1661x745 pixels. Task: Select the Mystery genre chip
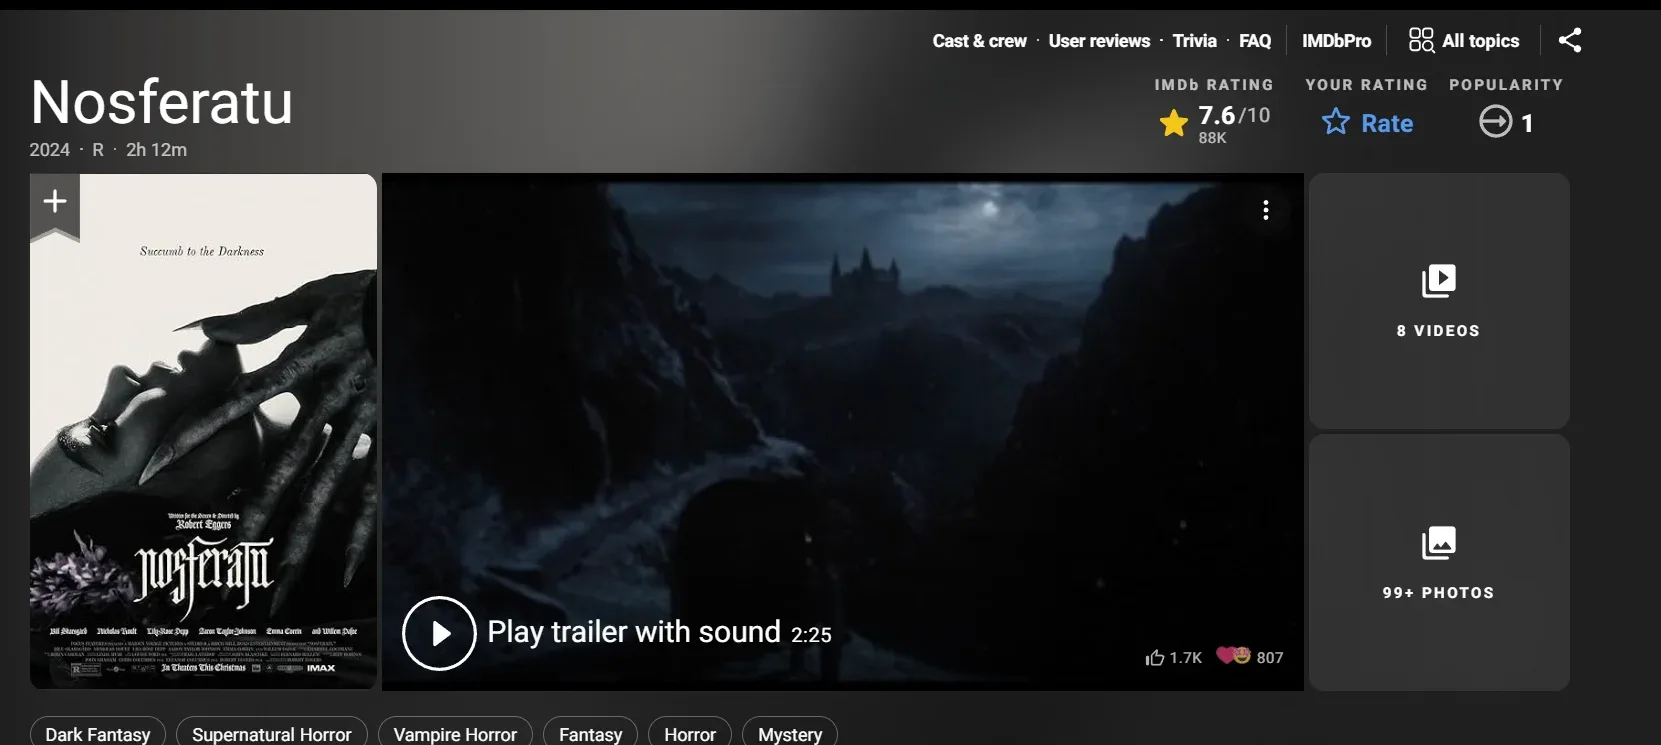(790, 733)
